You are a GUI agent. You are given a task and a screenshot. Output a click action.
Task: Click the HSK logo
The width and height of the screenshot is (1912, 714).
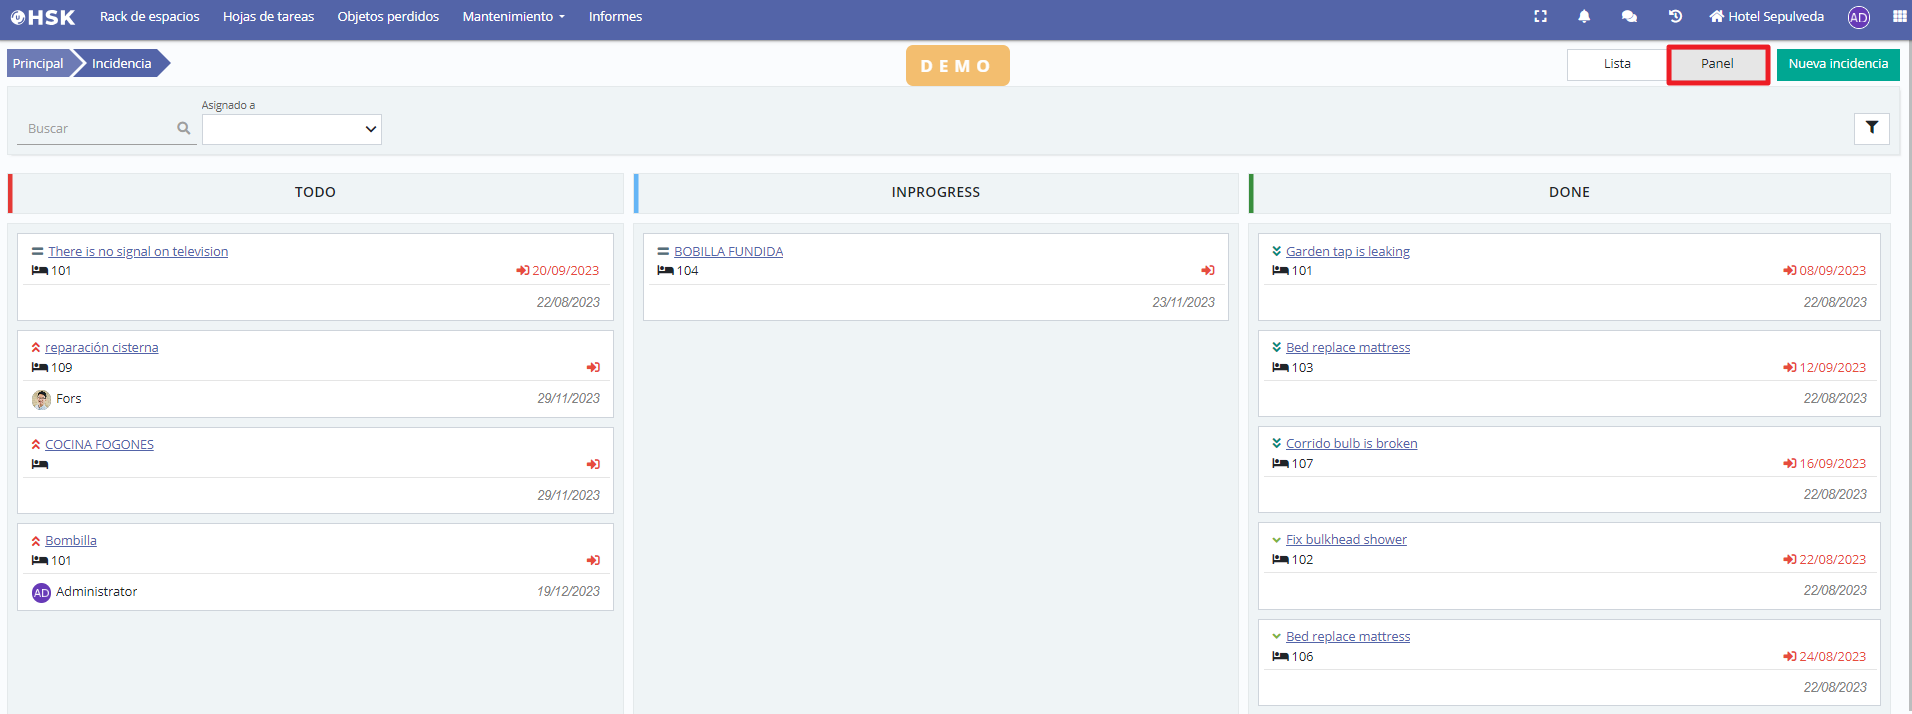pyautogui.click(x=43, y=17)
